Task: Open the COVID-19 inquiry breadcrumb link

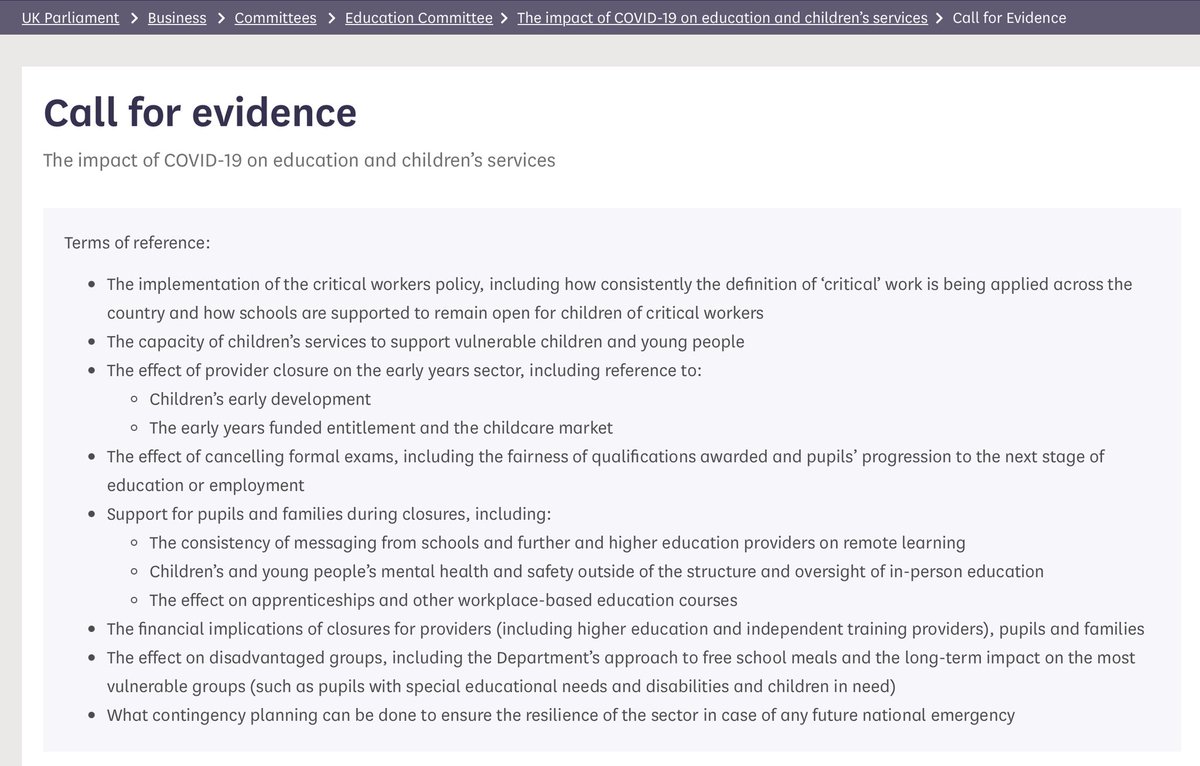Action: tap(722, 18)
